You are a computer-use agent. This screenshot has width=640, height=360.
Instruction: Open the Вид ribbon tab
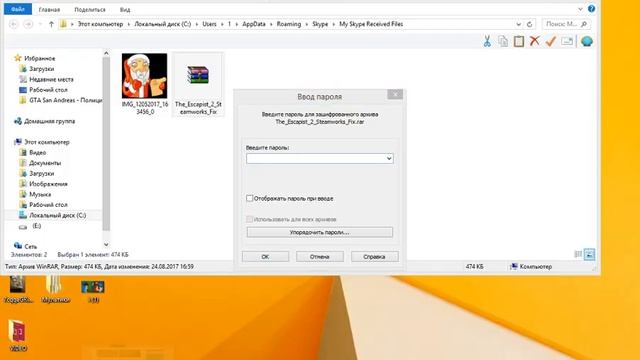pyautogui.click(x=125, y=9)
